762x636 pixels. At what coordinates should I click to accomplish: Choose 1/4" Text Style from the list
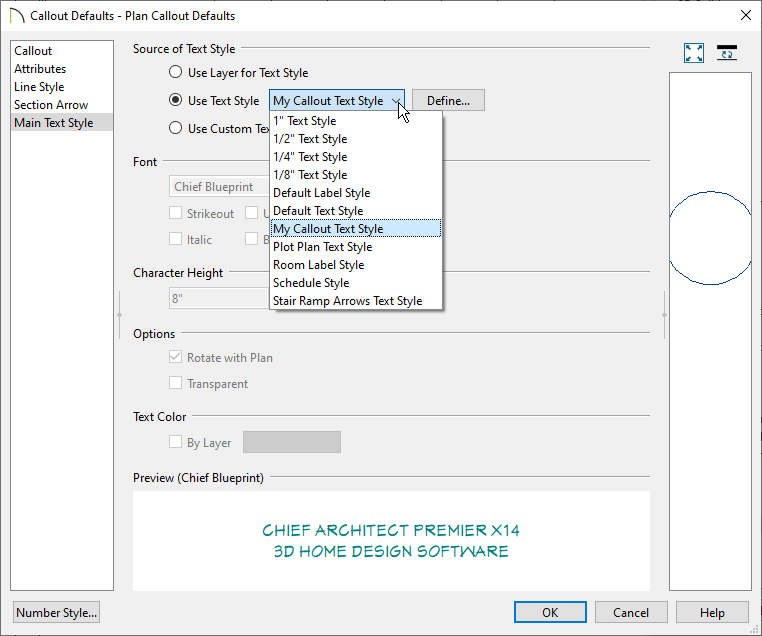point(356,156)
